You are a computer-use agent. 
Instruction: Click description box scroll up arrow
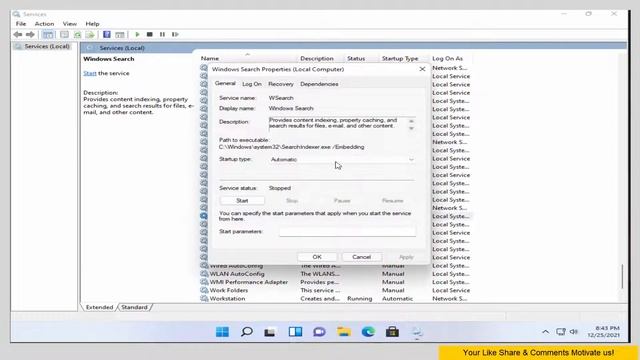[411, 121]
